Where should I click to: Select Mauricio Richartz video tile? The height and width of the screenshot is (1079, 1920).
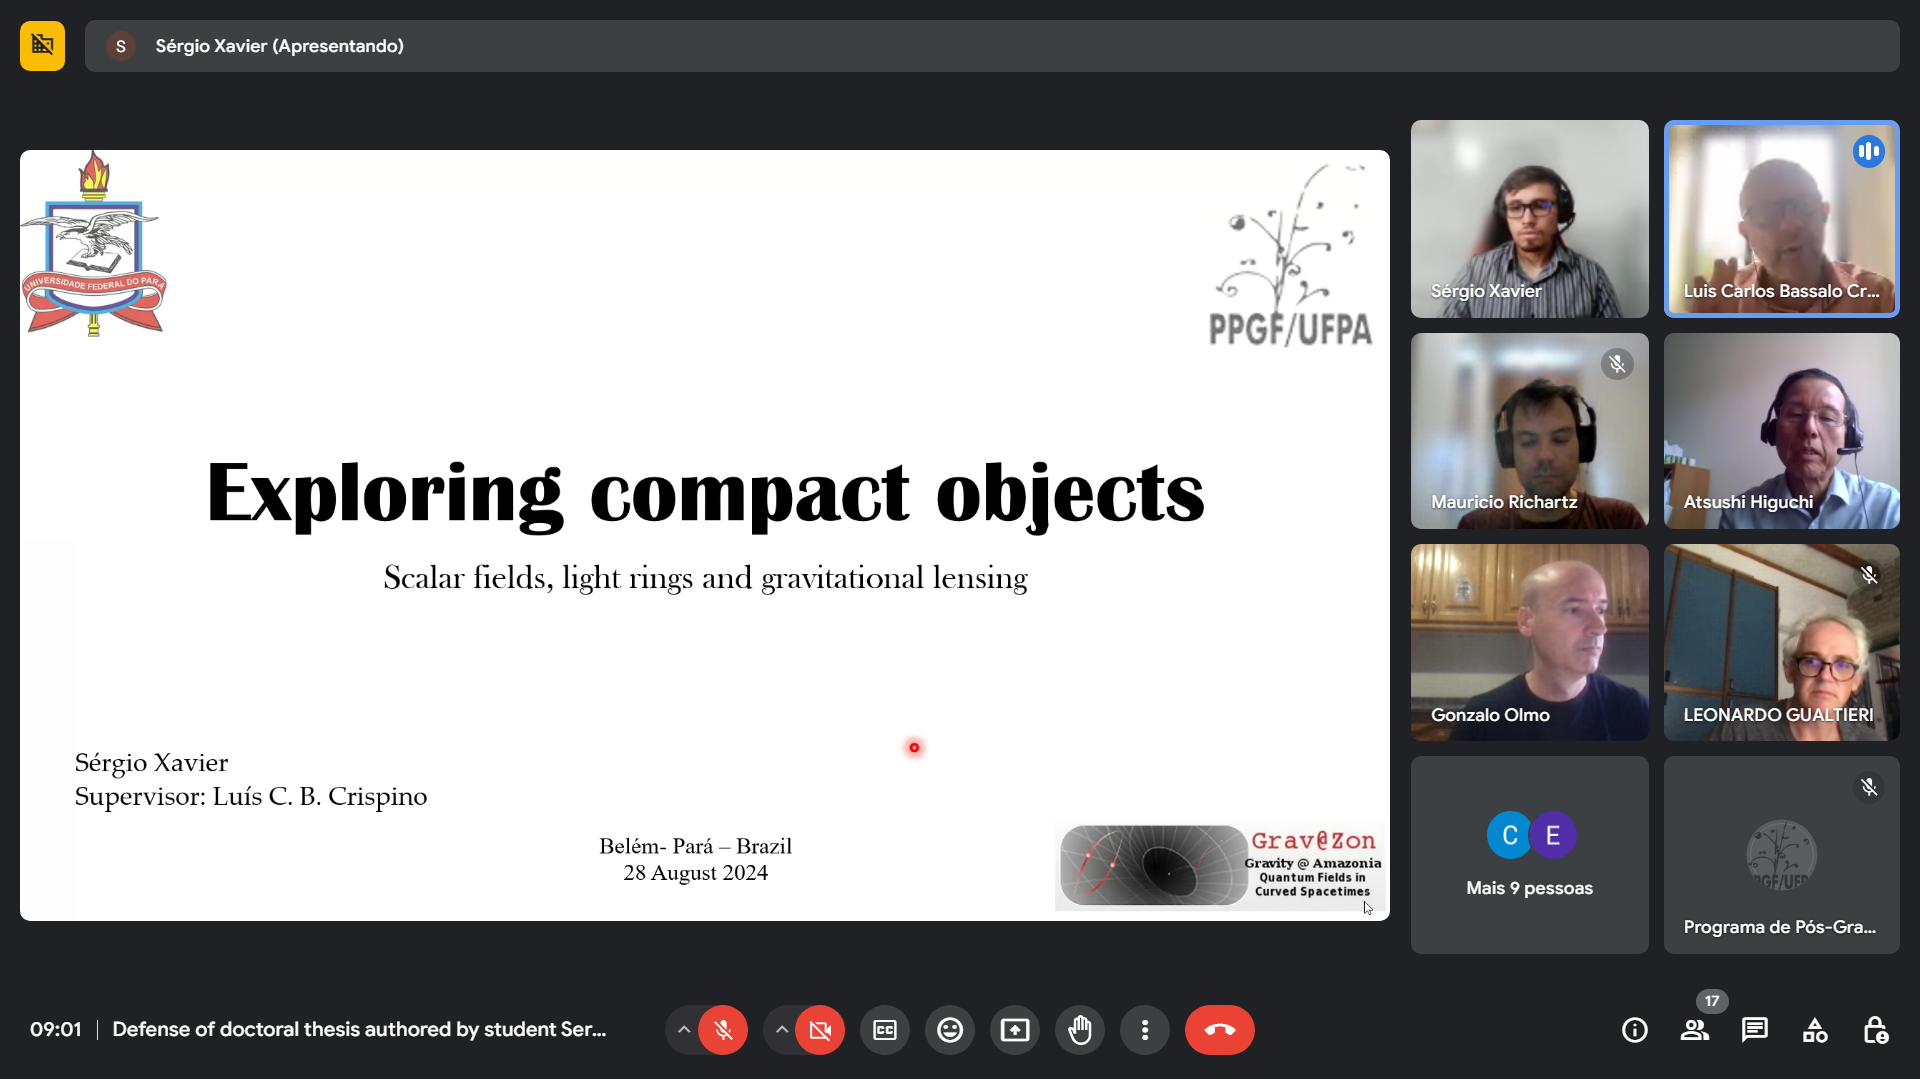pyautogui.click(x=1530, y=431)
